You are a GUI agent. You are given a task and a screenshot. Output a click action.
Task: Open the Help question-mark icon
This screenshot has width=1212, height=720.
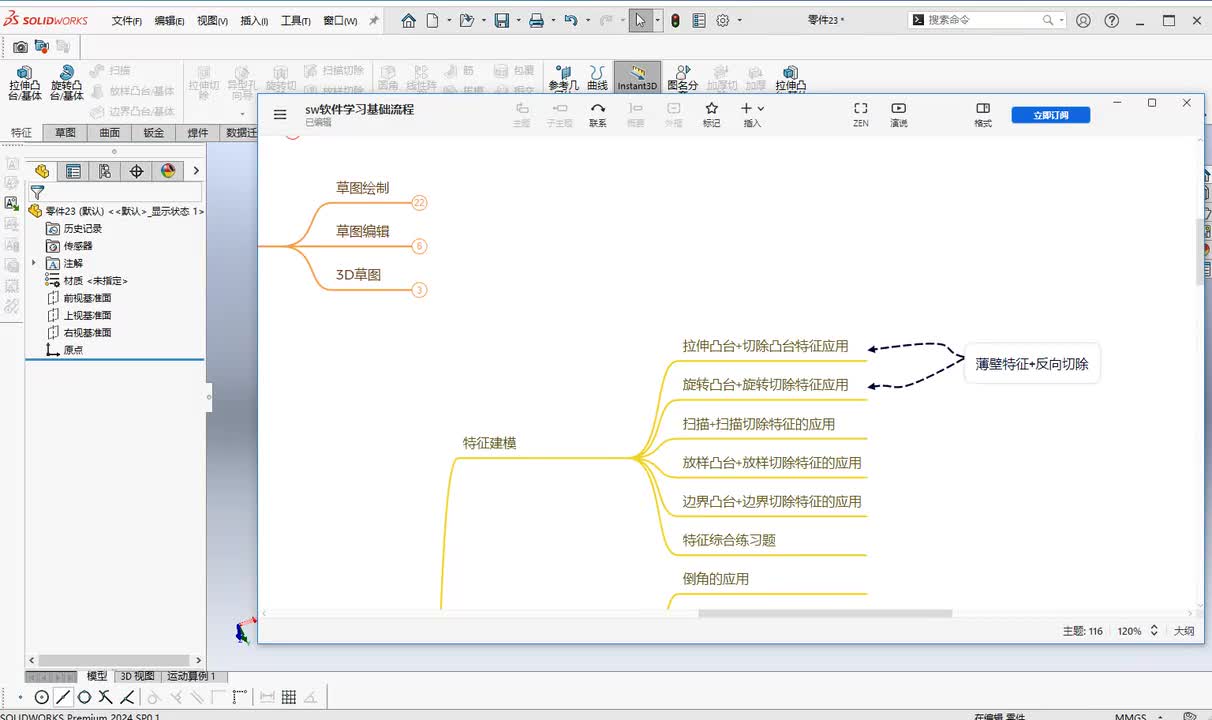pos(1112,20)
